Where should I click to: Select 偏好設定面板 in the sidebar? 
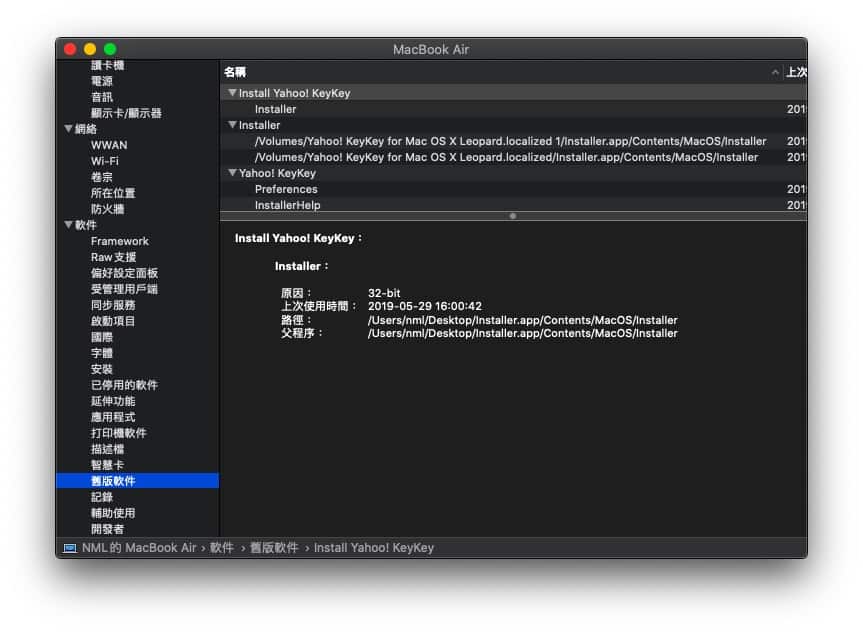[x=124, y=273]
